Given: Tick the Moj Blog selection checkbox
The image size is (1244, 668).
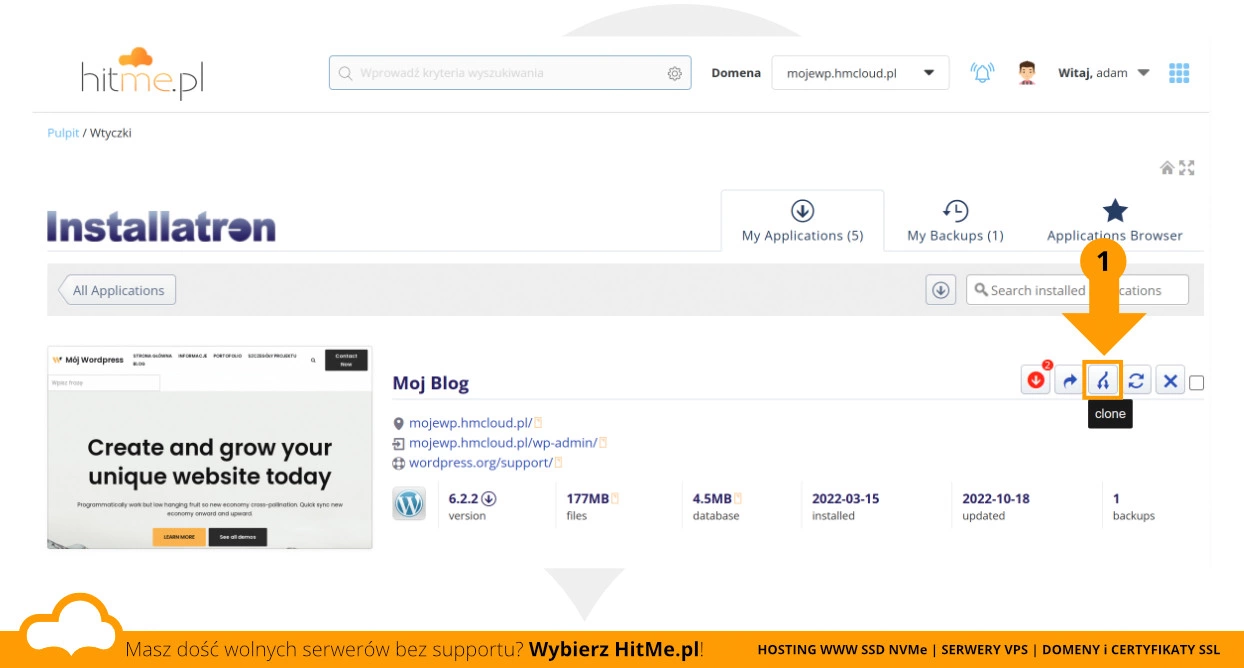Looking at the screenshot, I should coord(1197,383).
